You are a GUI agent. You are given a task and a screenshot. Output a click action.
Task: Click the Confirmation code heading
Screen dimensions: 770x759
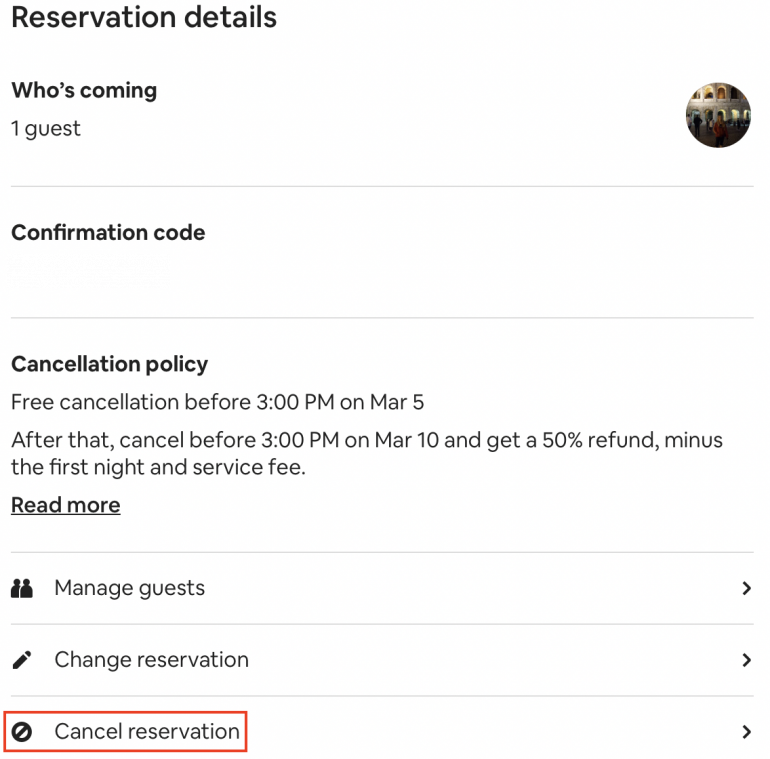(x=108, y=232)
